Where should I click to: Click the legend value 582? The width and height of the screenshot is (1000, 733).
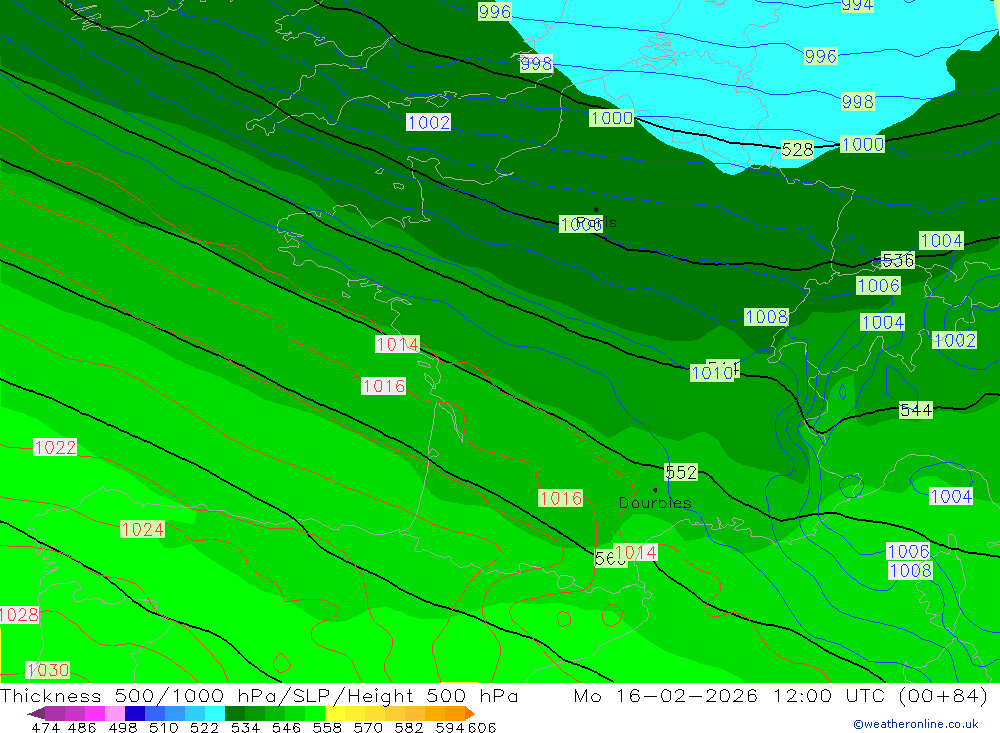pos(409,728)
